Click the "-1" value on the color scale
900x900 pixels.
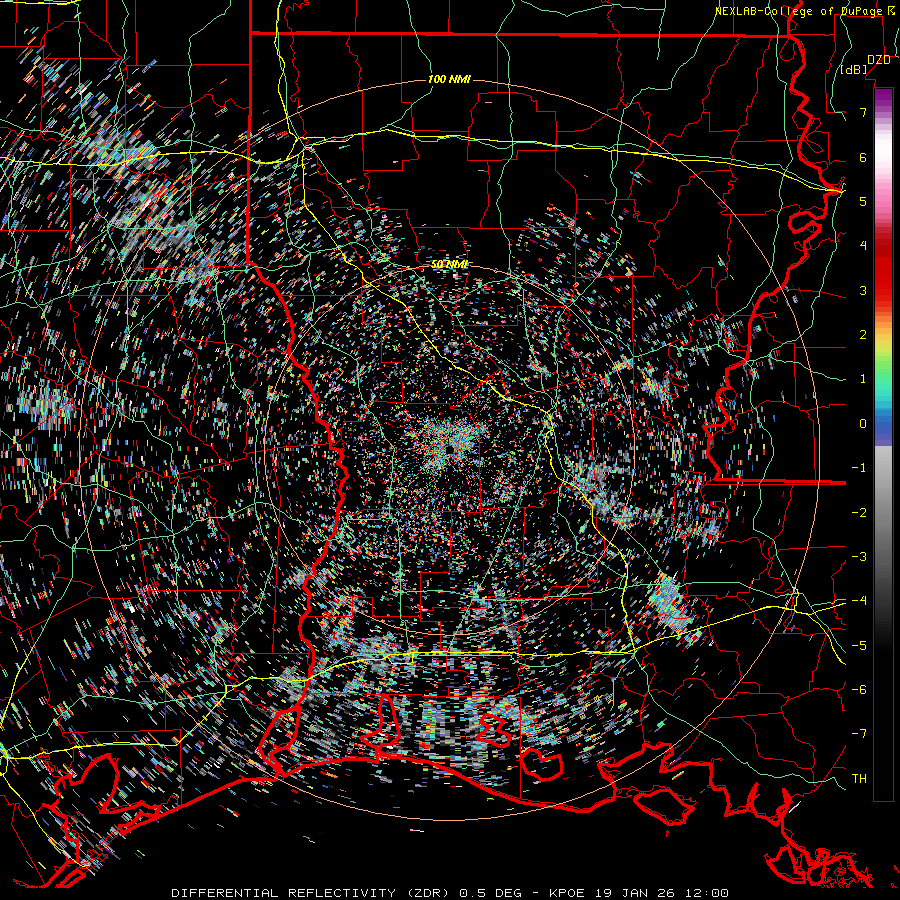coord(859,468)
